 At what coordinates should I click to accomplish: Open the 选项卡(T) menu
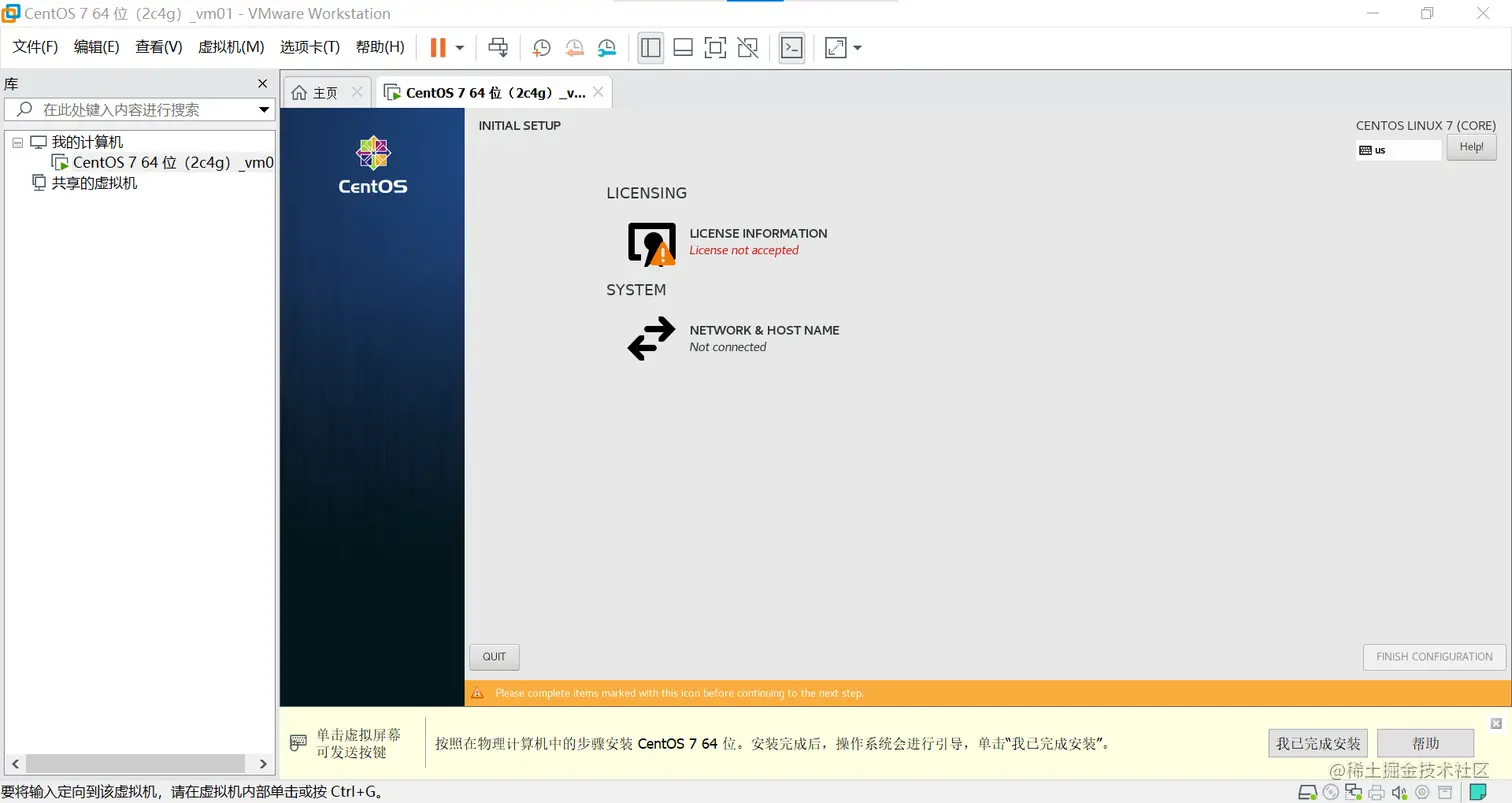pyautogui.click(x=310, y=47)
